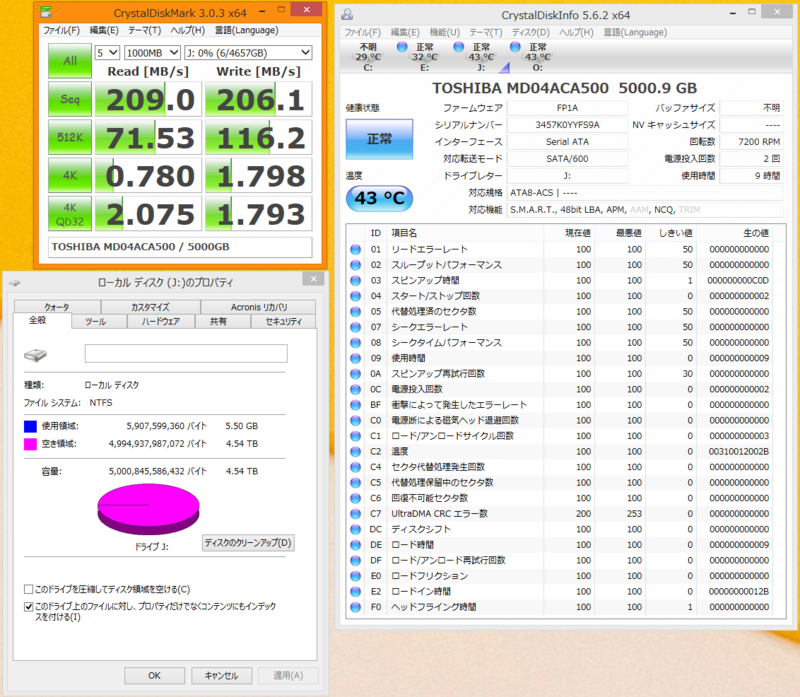The width and height of the screenshot is (800, 697).
Task: Click status circle for ID 07 シークエラーレート
Action: (356, 327)
